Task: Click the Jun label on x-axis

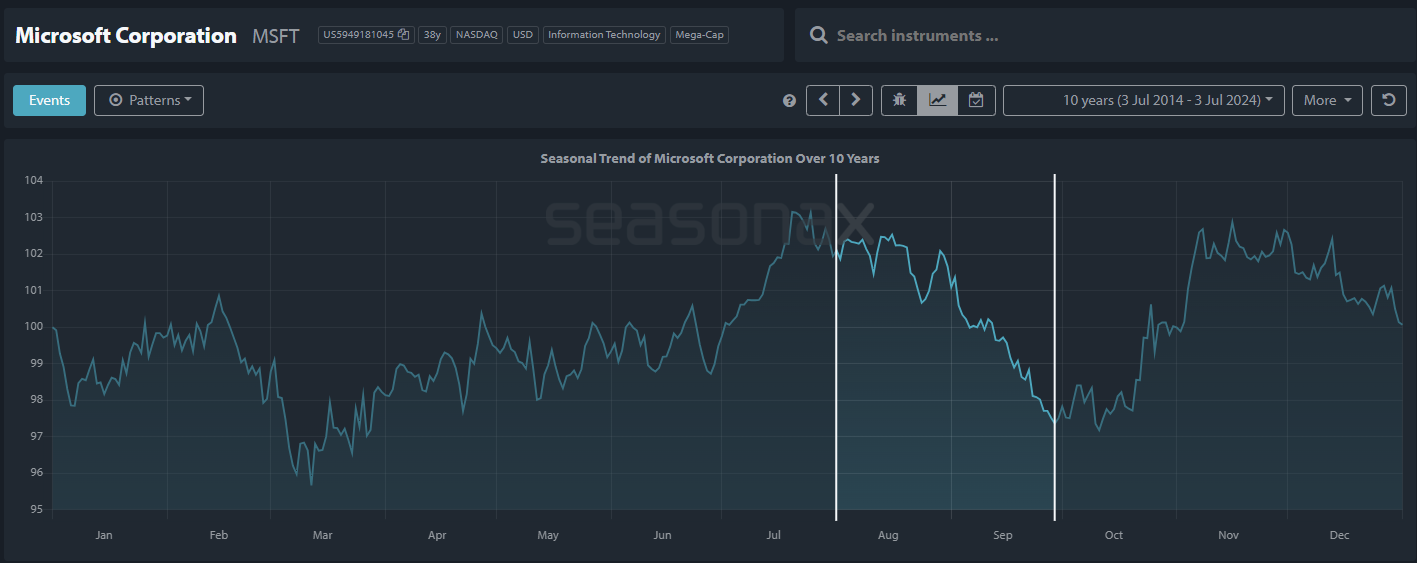Action: click(x=662, y=535)
